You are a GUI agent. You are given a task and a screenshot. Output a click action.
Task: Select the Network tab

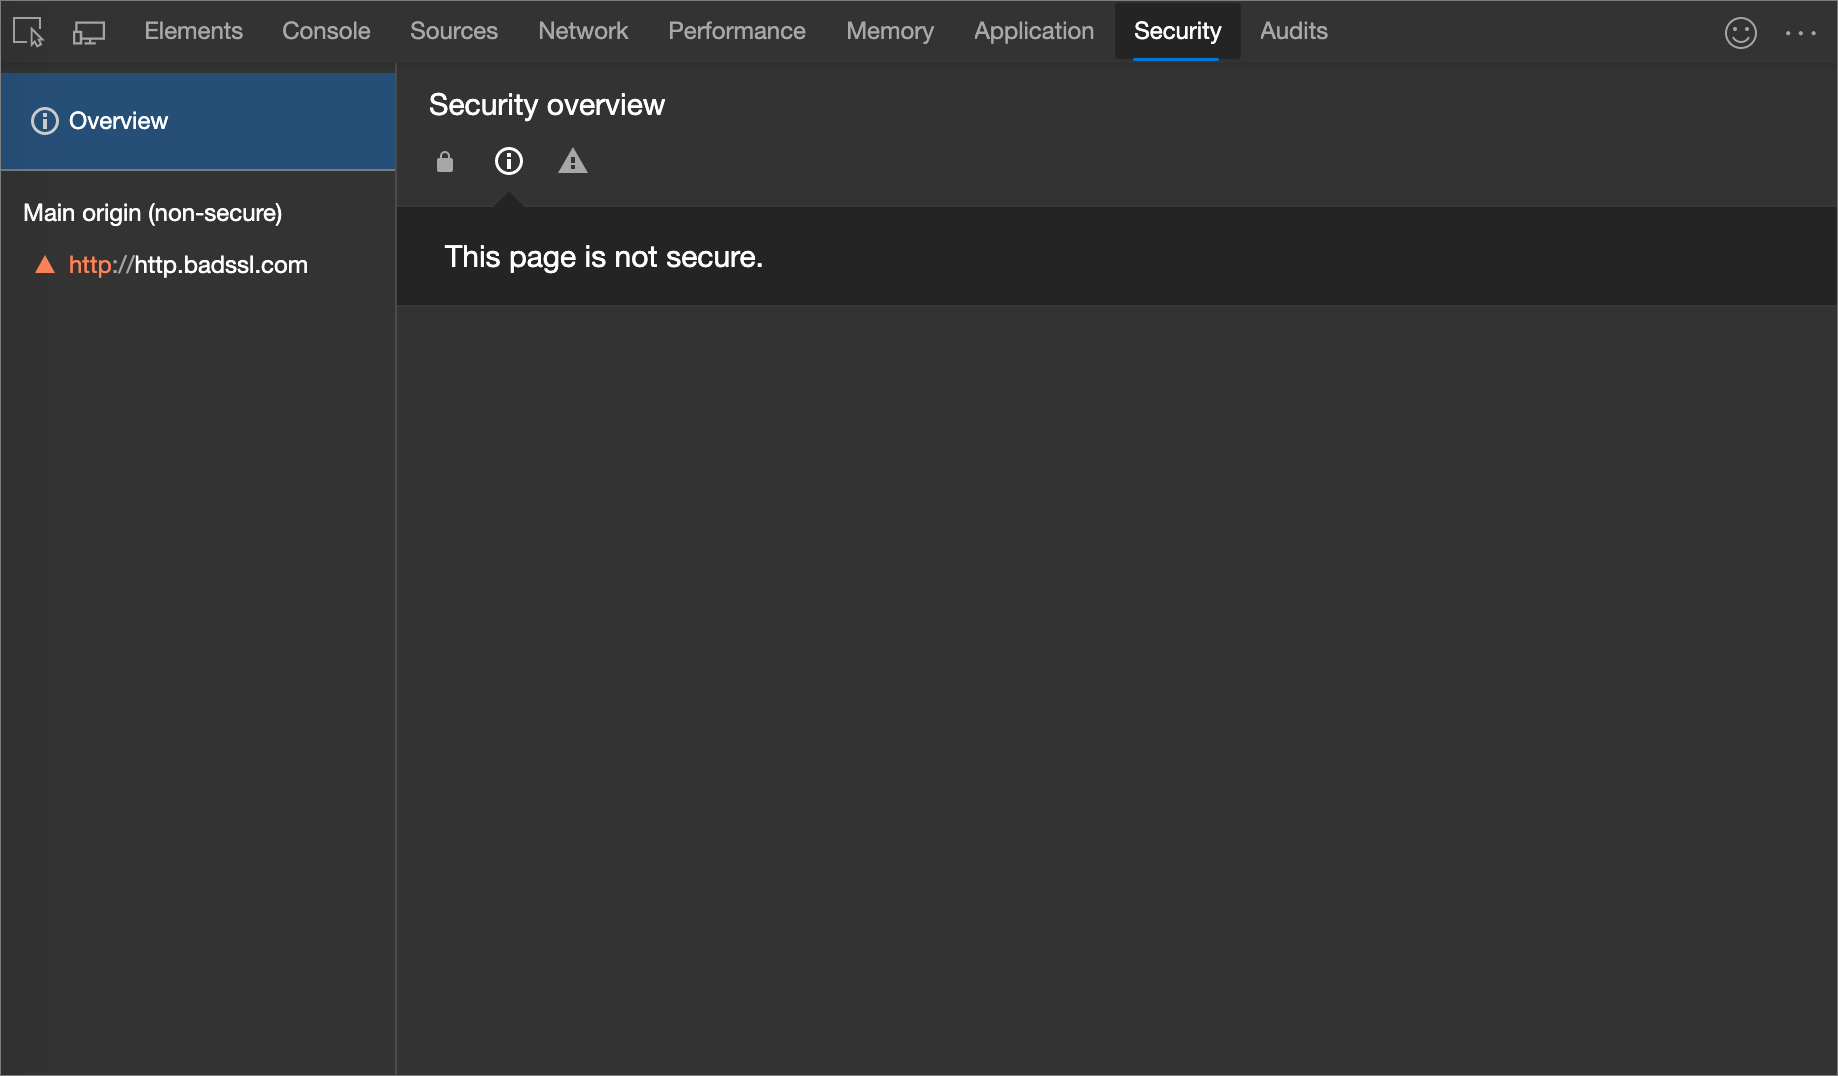pyautogui.click(x=583, y=31)
